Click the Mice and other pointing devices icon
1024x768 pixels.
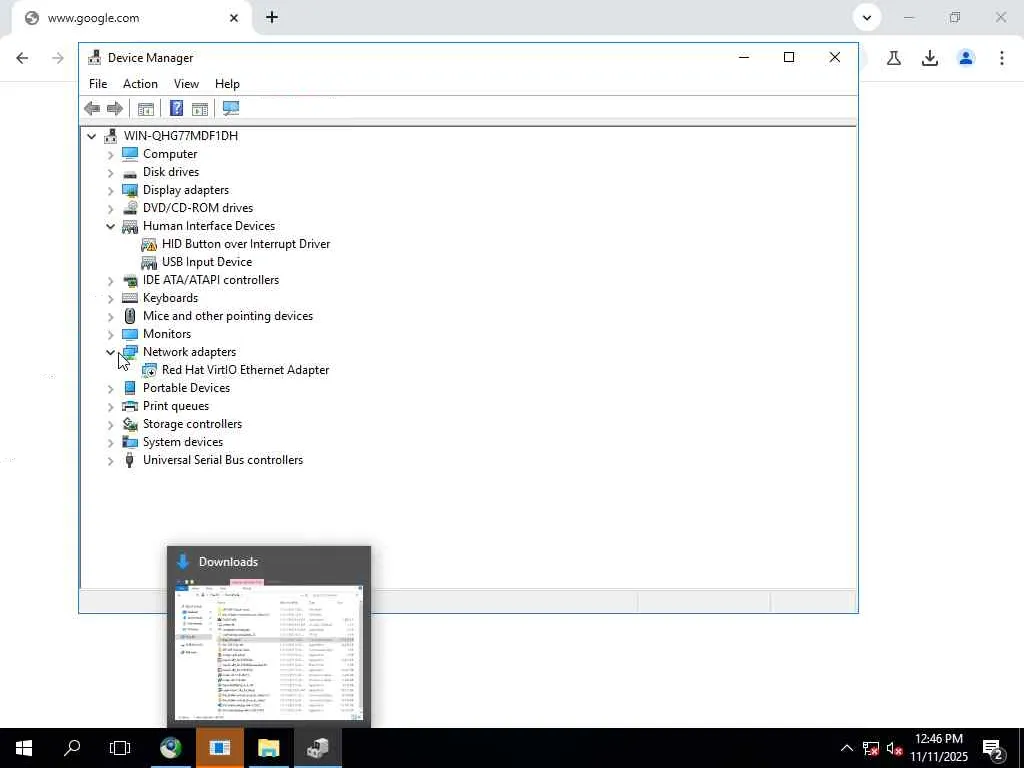click(x=130, y=316)
